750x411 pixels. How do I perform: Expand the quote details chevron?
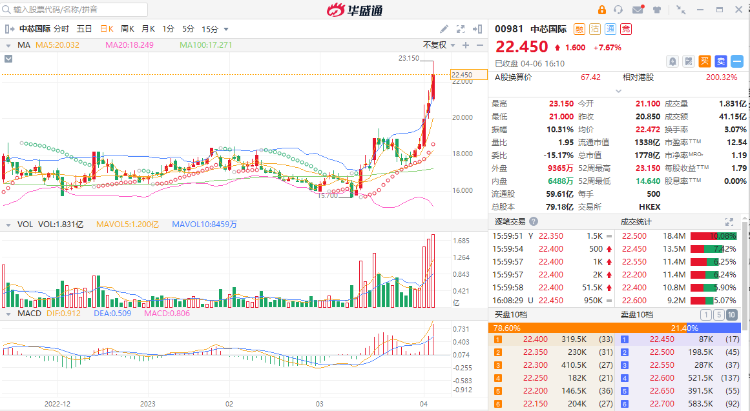(618, 90)
